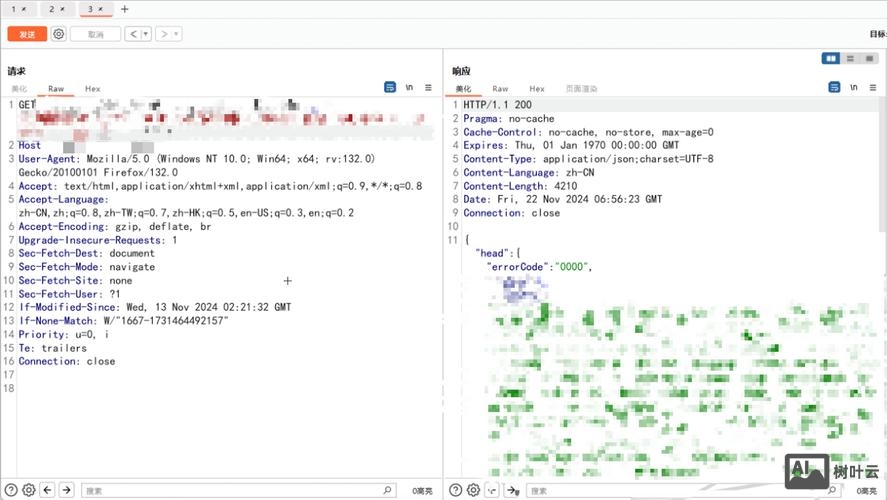Select the request Hex tab
The image size is (887, 500).
click(93, 89)
